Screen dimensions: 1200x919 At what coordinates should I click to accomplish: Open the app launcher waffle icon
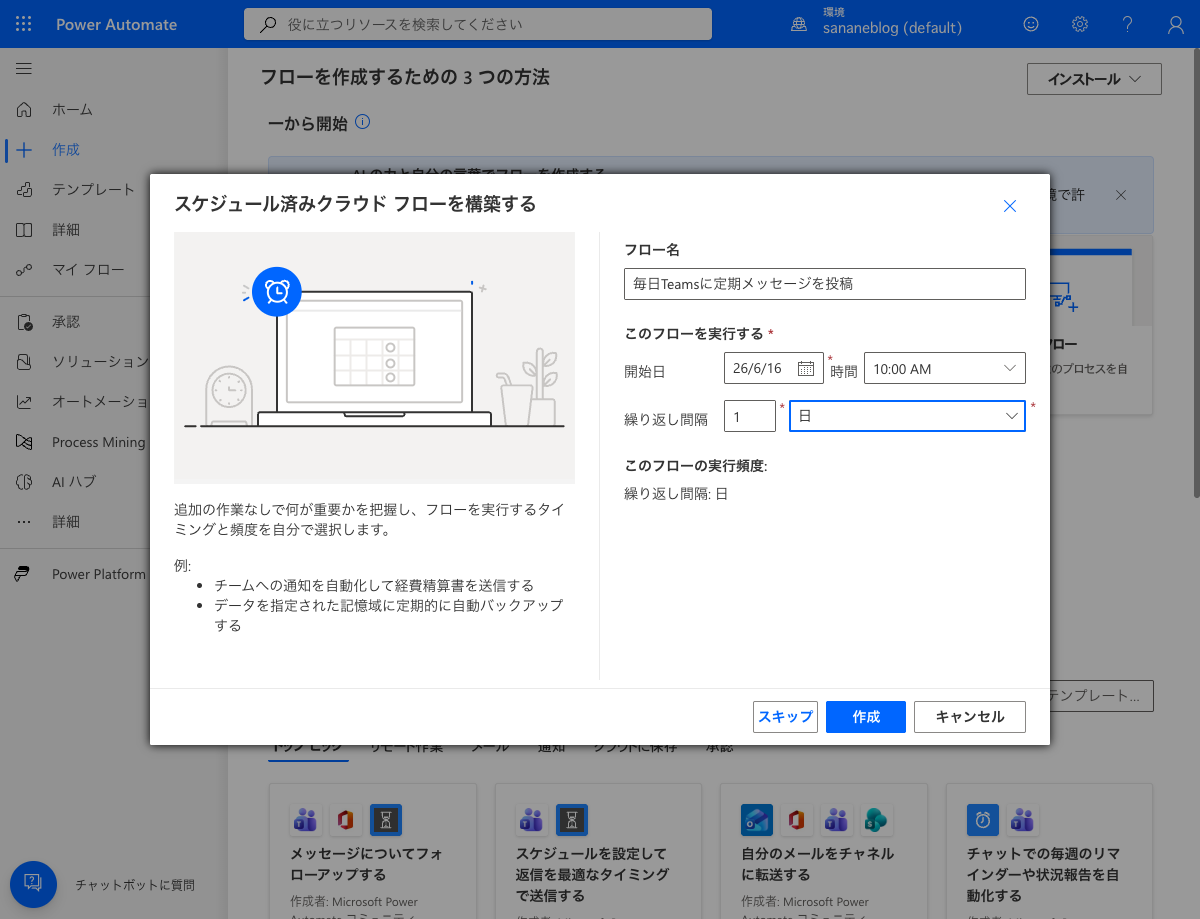24,24
